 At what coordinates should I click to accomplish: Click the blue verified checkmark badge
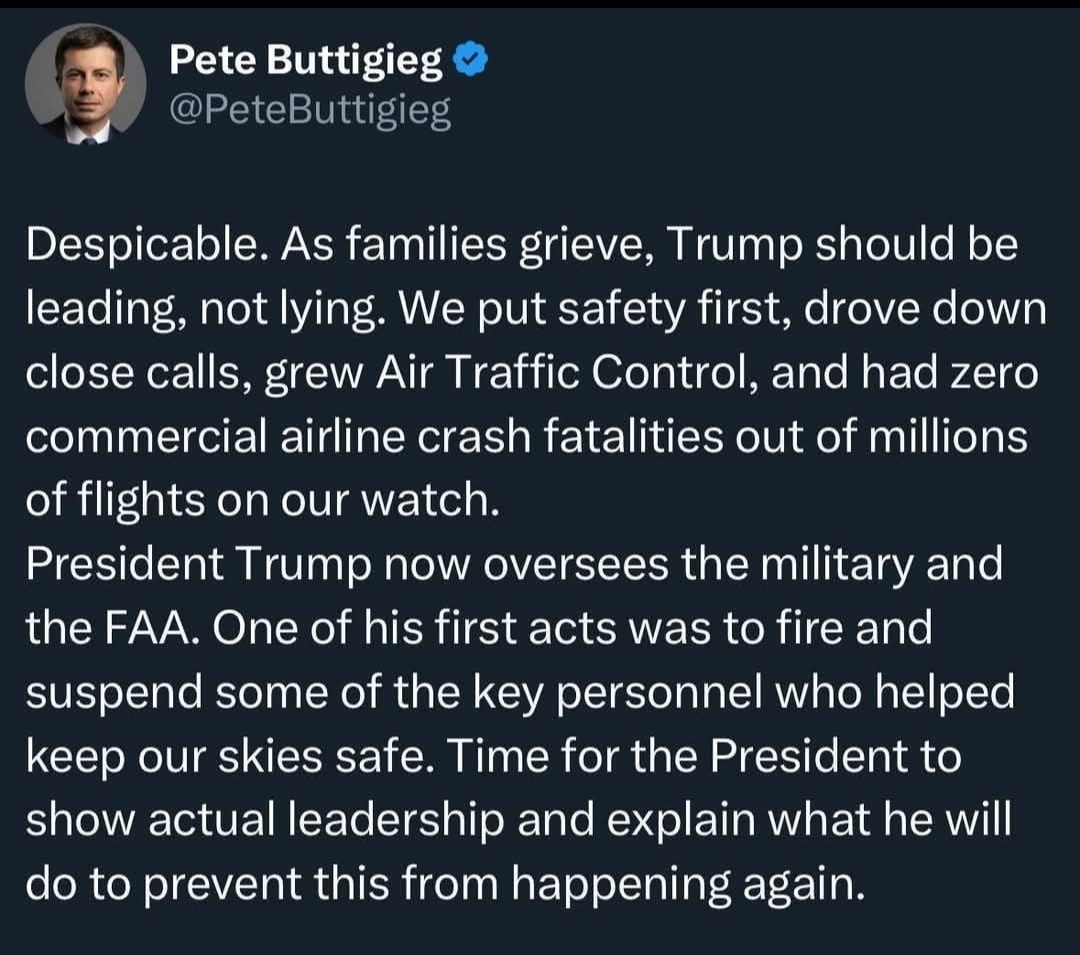471,62
